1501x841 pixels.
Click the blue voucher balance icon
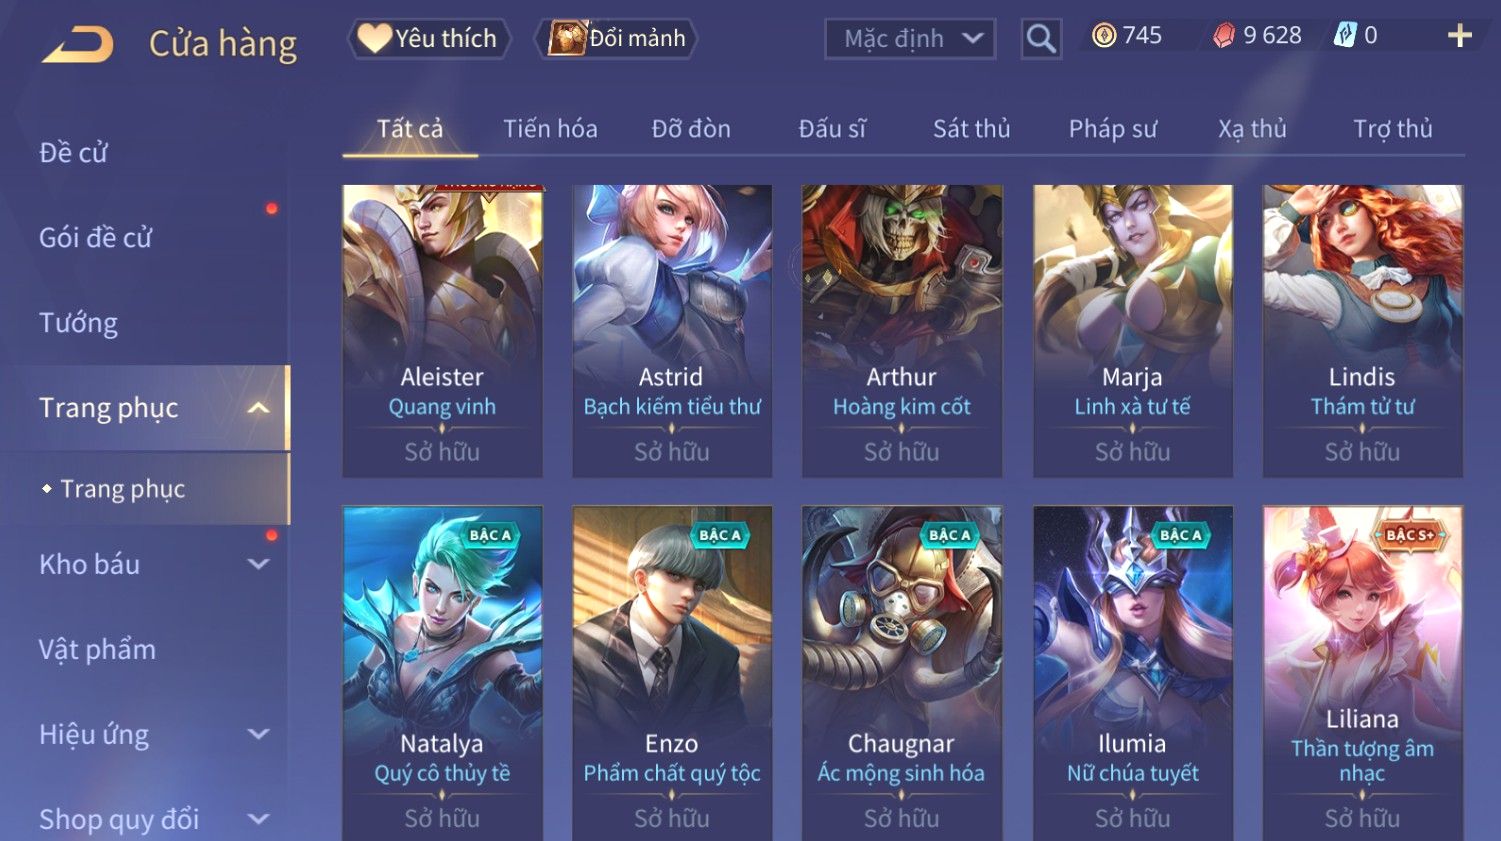click(1345, 36)
